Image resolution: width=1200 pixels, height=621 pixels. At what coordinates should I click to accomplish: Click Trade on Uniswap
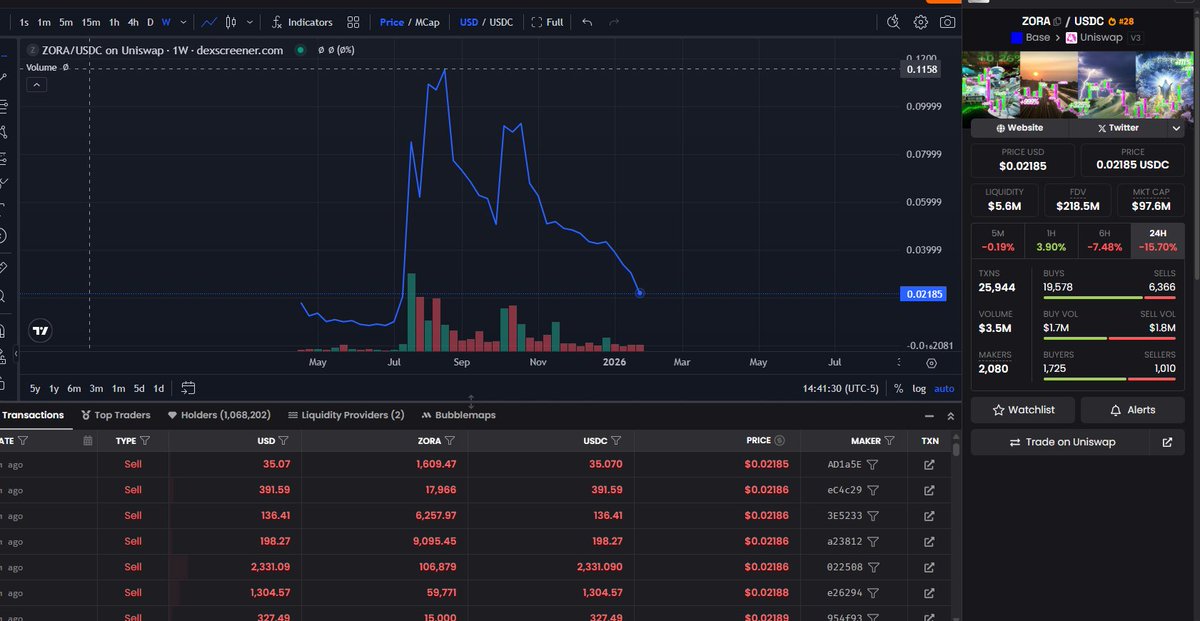pyautogui.click(x=1061, y=442)
